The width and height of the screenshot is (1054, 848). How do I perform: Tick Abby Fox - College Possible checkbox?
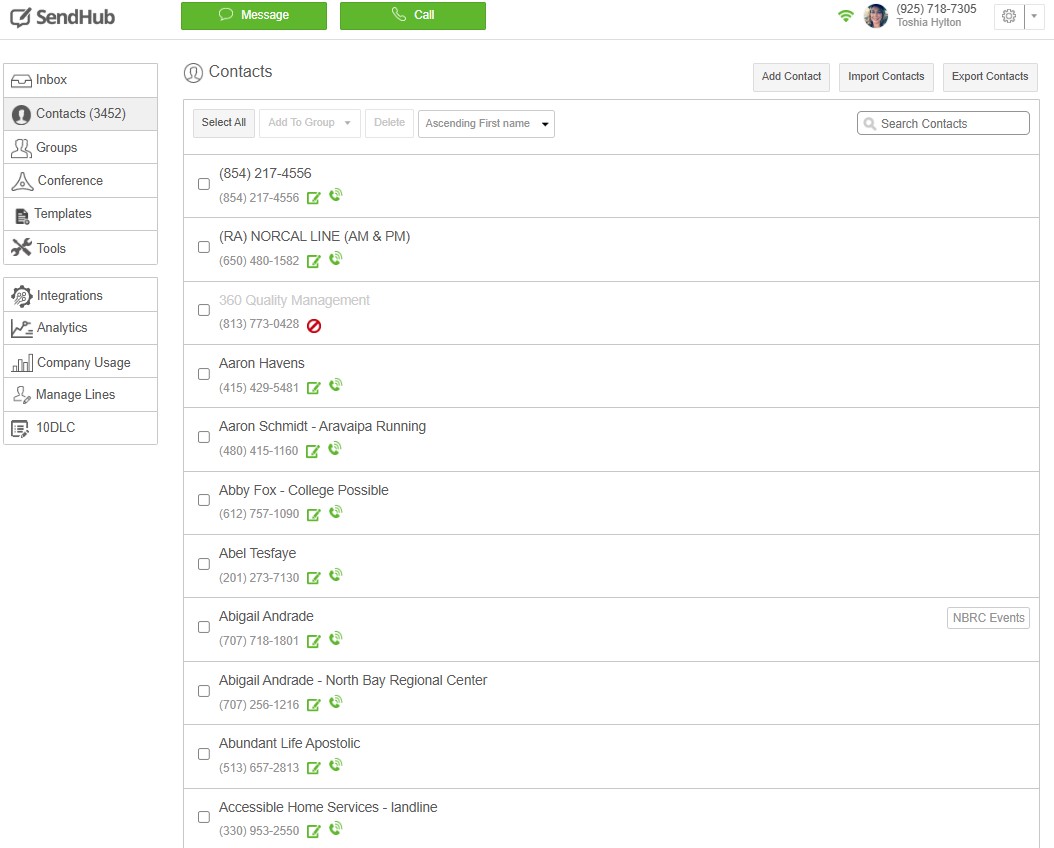tap(204, 501)
